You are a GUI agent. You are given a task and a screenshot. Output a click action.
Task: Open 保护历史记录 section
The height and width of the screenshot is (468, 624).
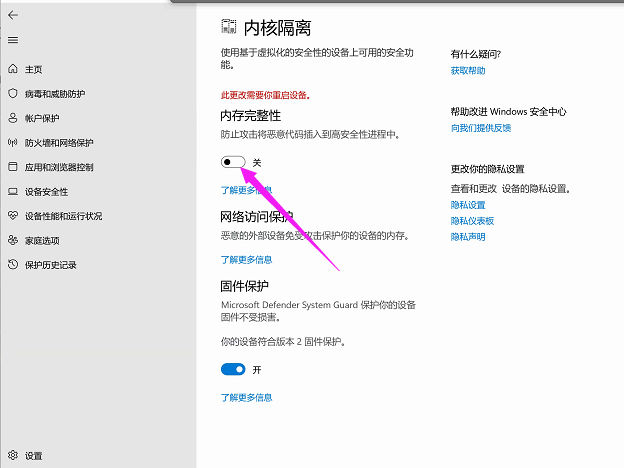pos(51,265)
